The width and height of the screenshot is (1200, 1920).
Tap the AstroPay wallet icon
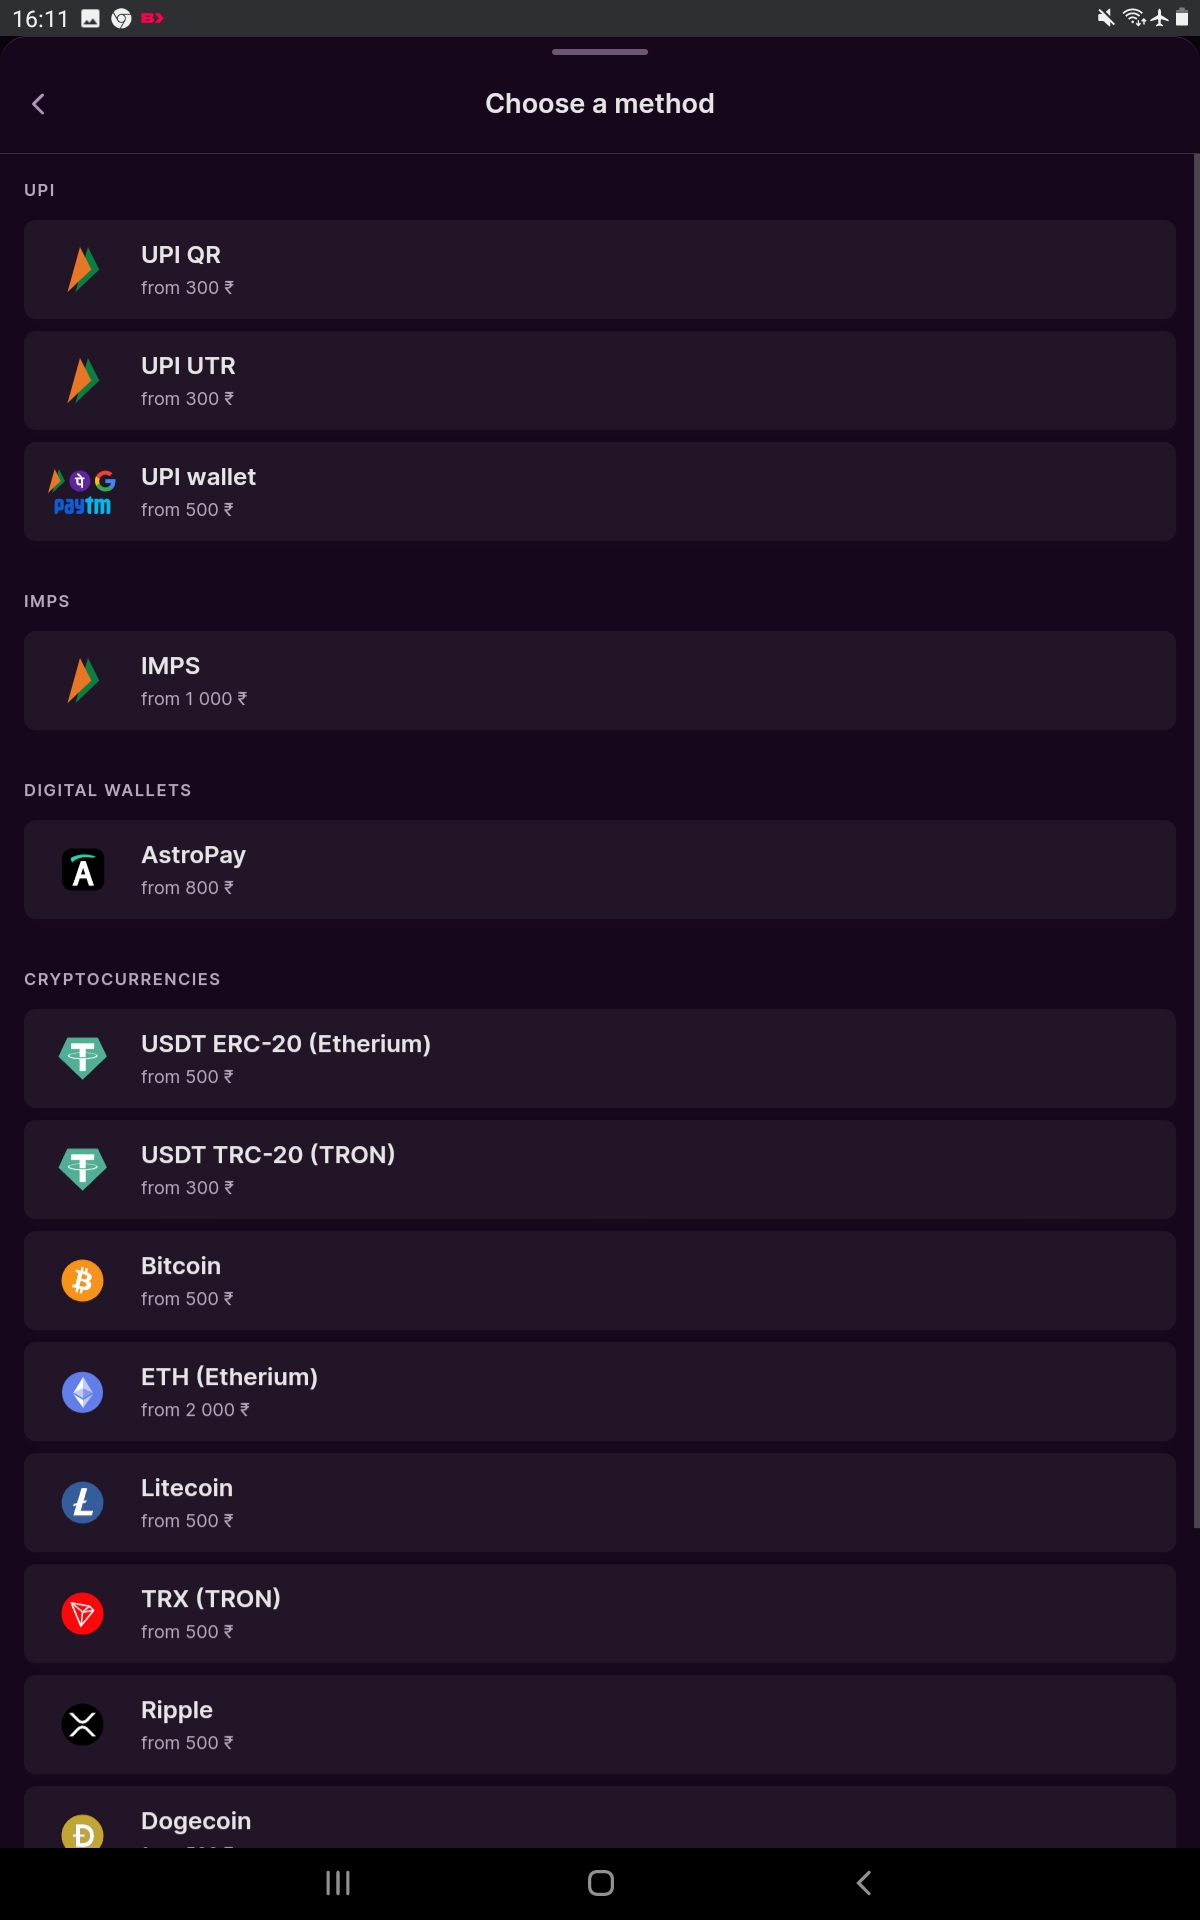(83, 869)
